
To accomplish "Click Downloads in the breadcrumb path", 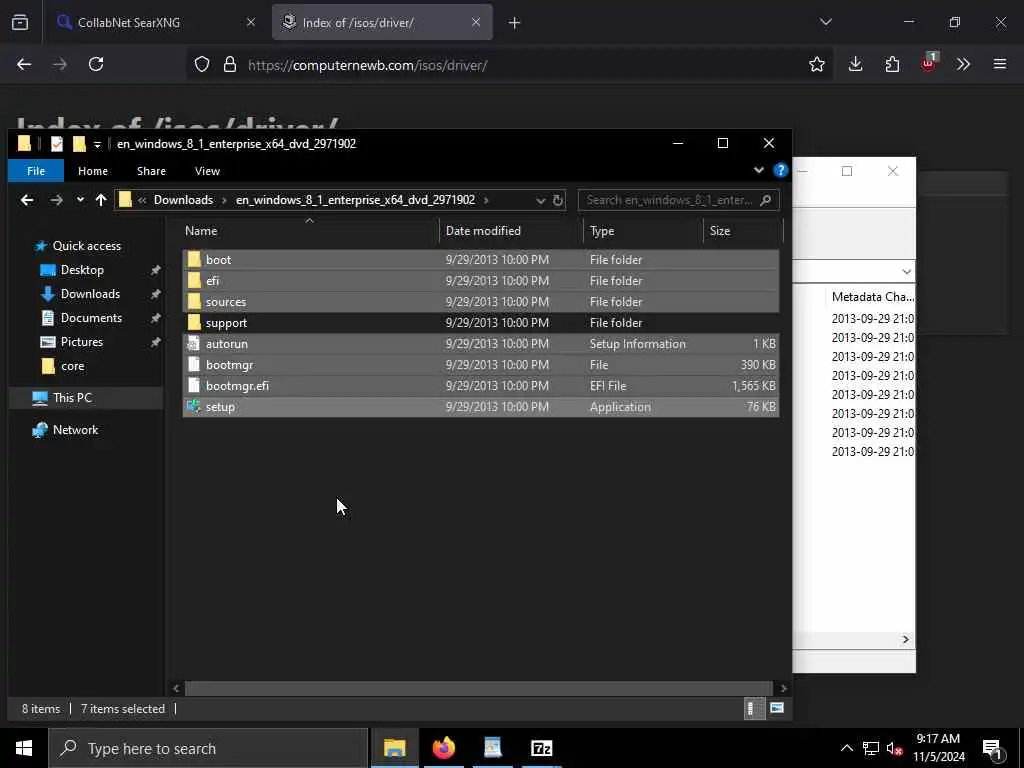I will (183, 200).
